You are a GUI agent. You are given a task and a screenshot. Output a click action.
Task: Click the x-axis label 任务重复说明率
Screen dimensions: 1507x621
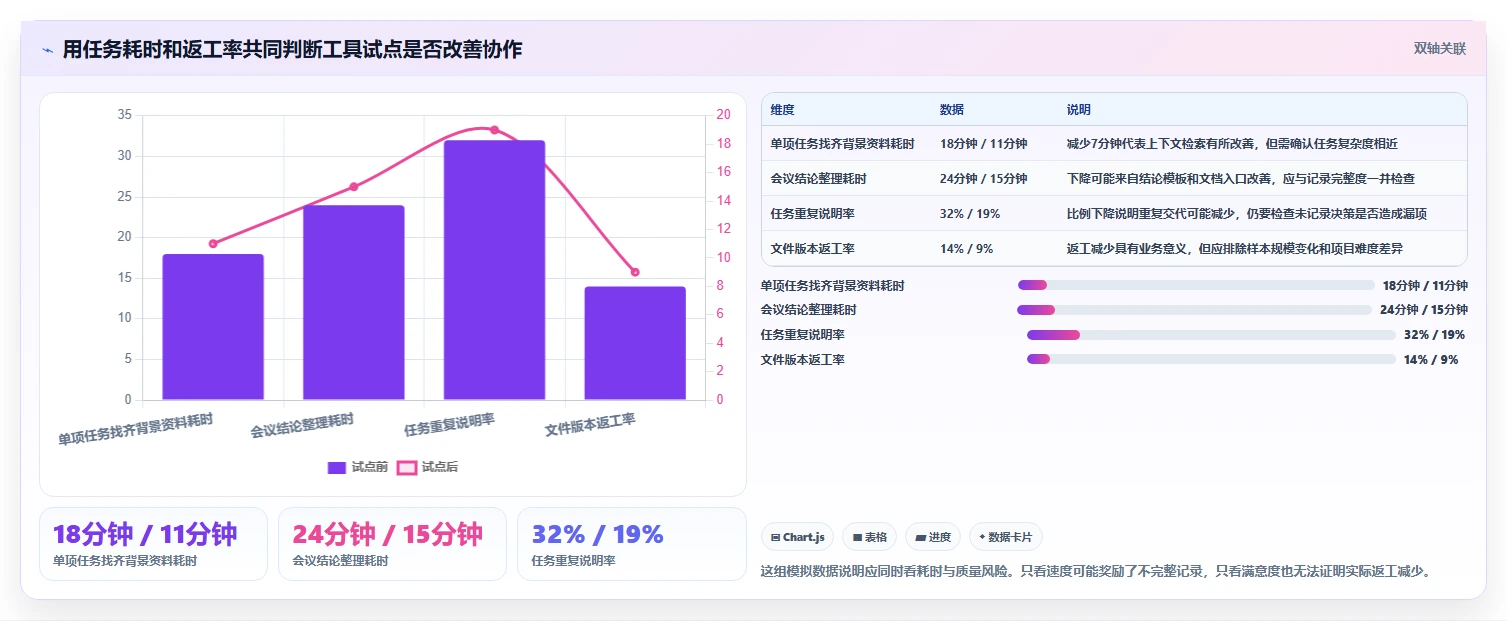click(449, 425)
